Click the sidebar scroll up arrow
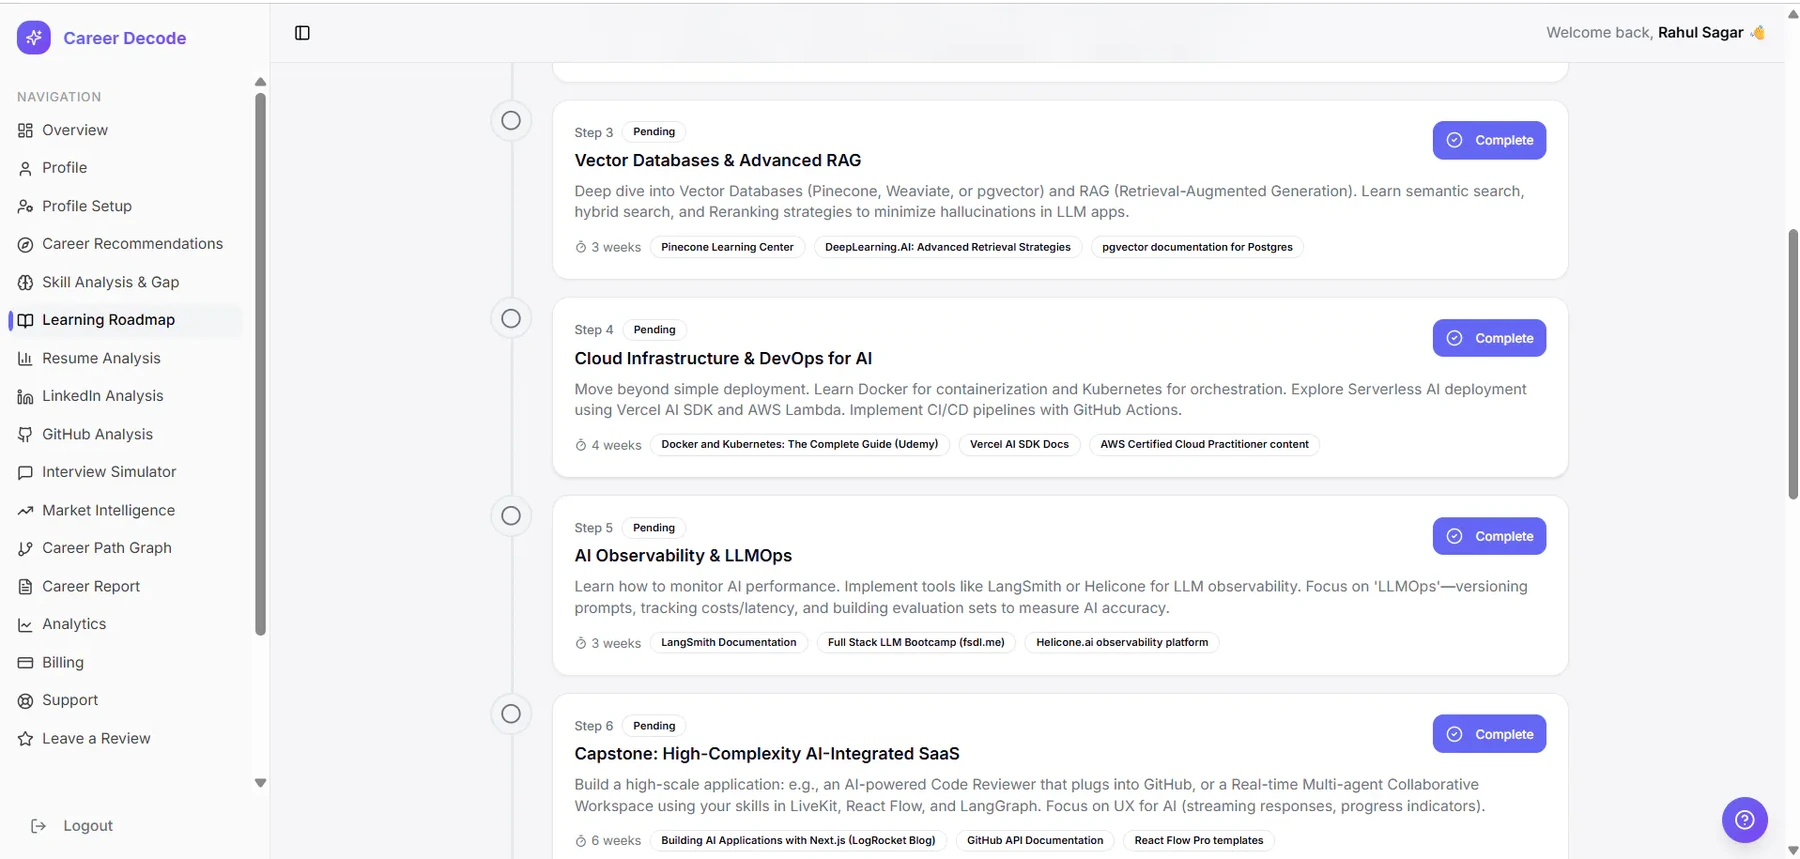 coord(260,82)
